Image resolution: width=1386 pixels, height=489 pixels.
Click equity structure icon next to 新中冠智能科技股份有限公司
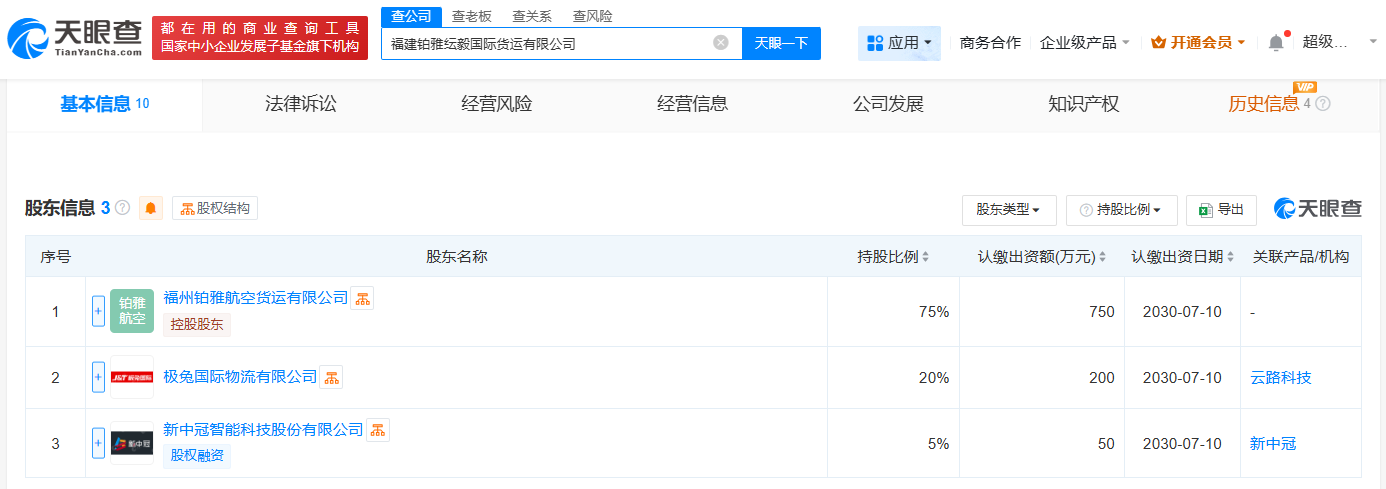tap(378, 430)
